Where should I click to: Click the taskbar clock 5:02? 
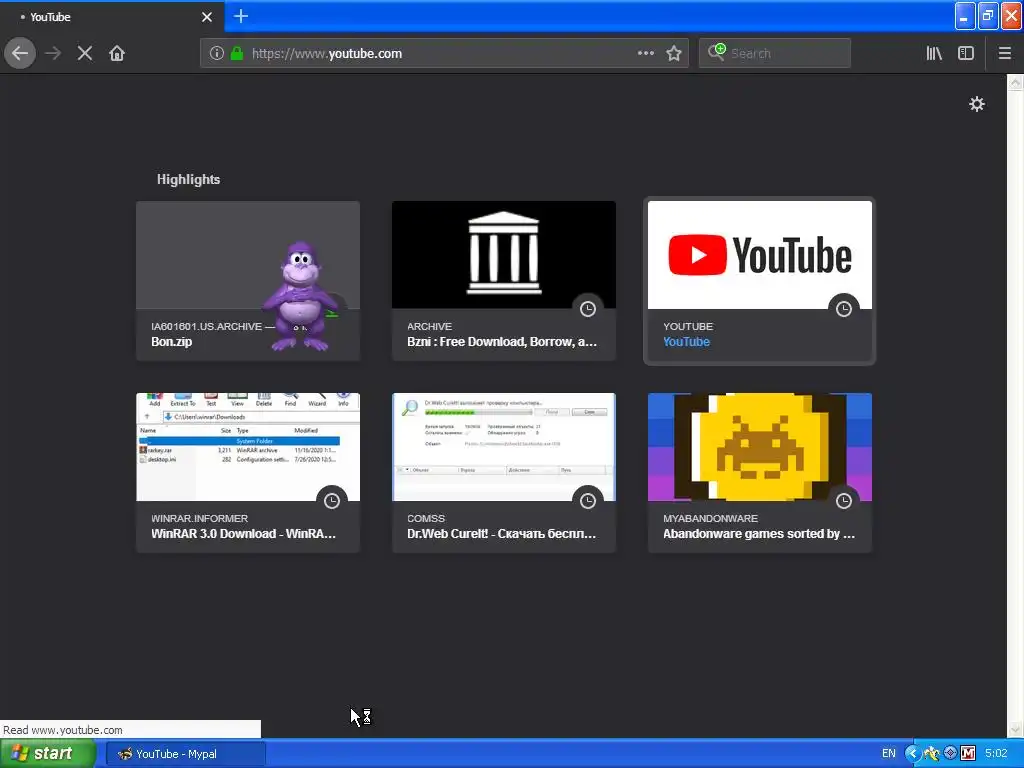[997, 754]
